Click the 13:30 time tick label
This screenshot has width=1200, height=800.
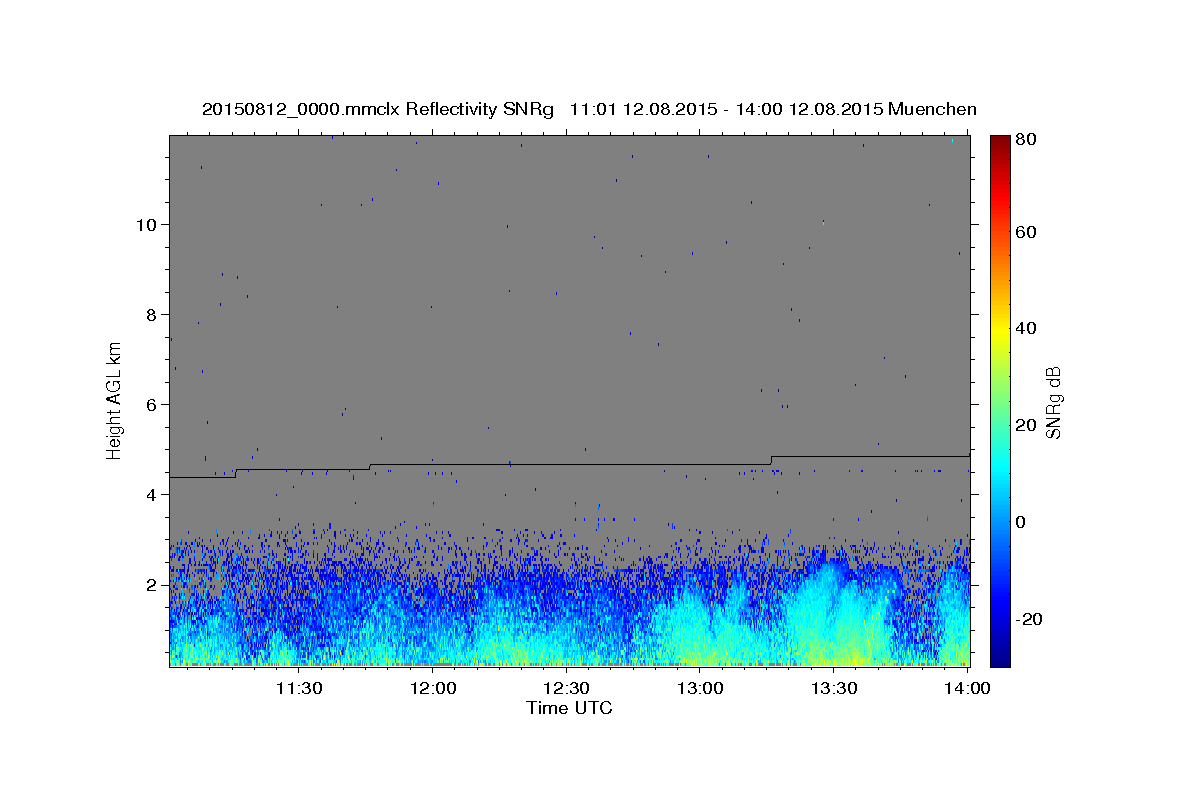point(834,688)
